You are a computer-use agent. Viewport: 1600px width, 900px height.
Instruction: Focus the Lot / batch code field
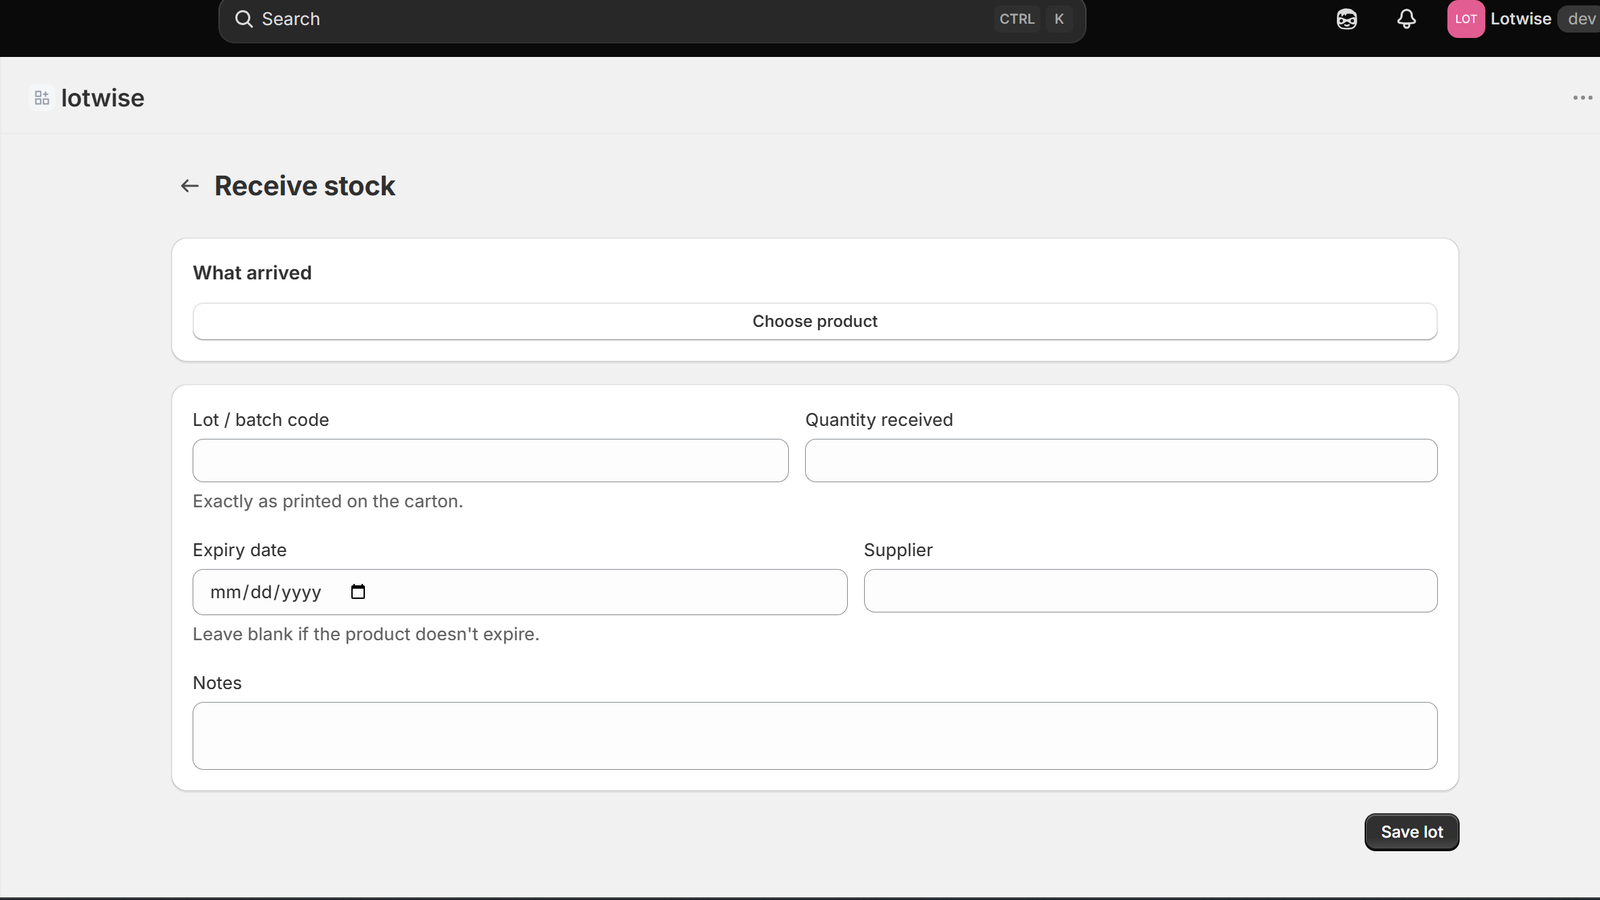490,461
